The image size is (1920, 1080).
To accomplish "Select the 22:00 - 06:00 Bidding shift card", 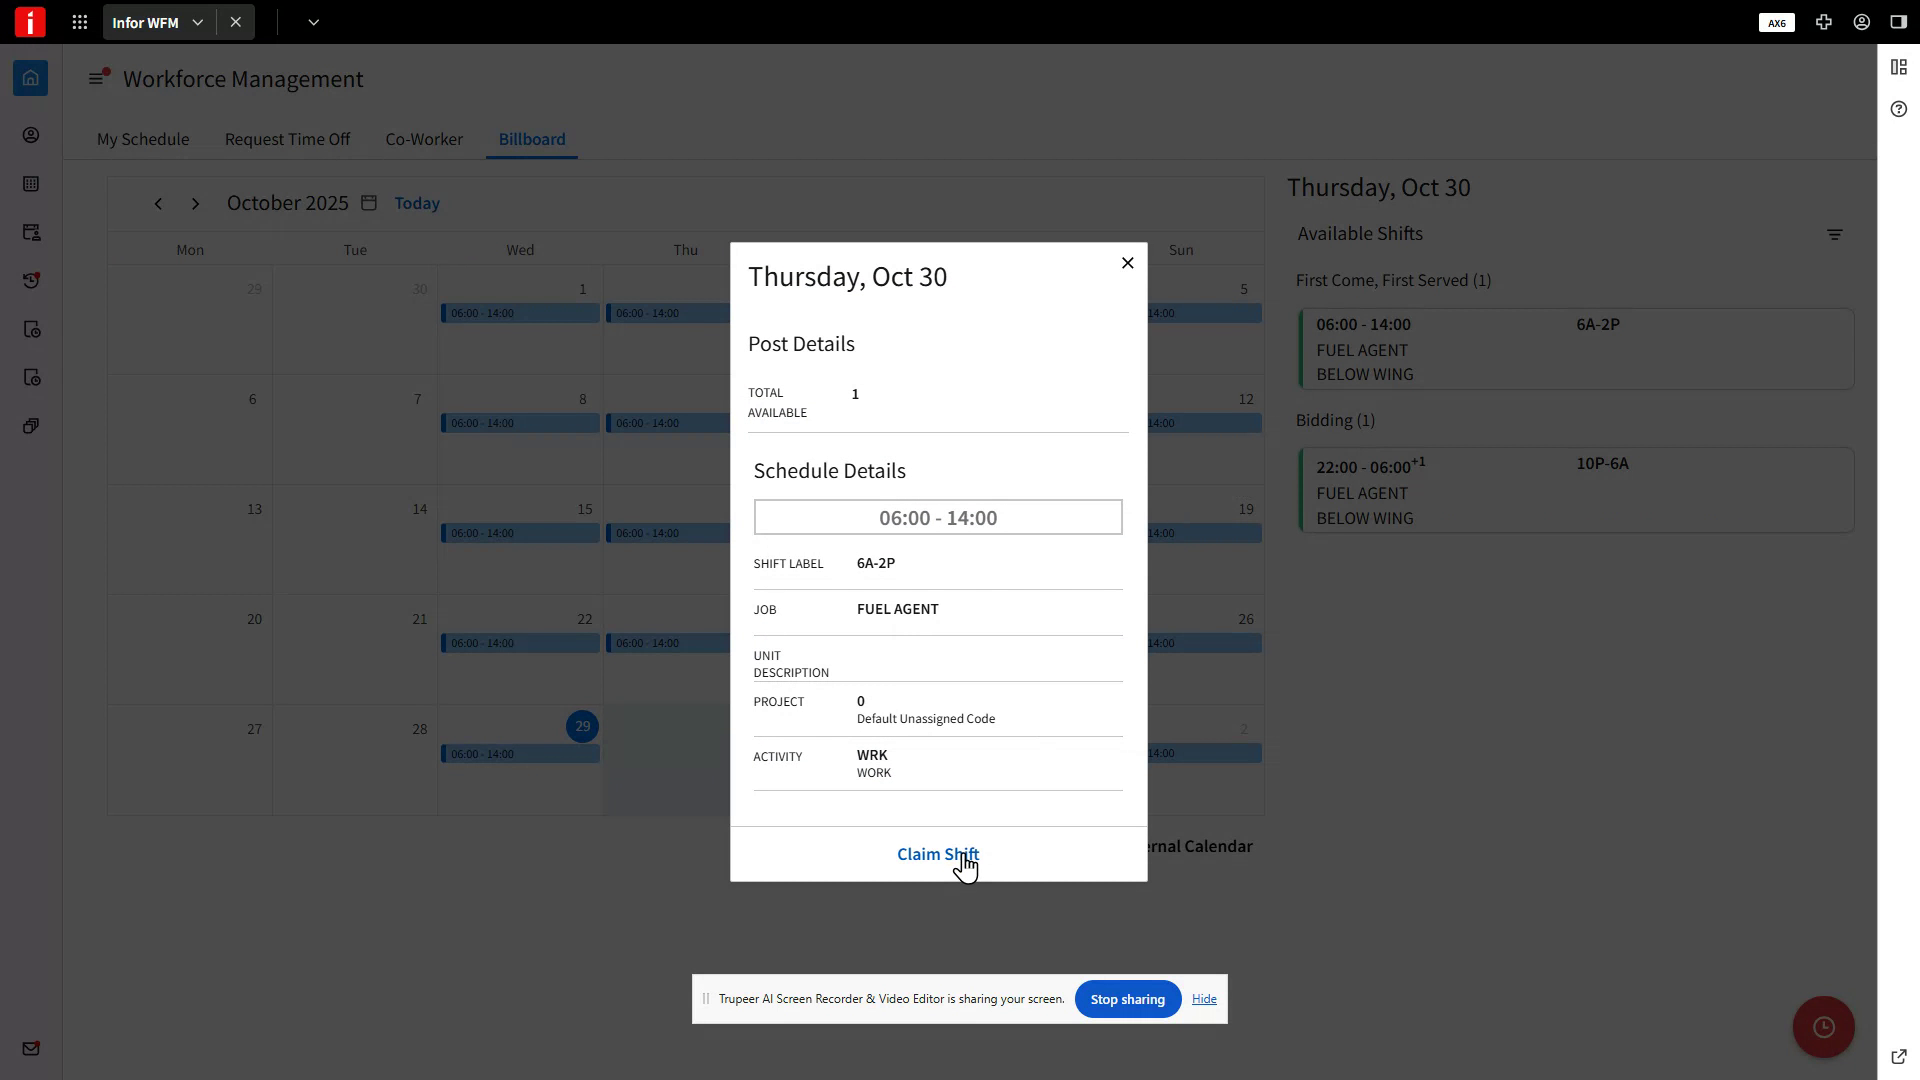I will coord(1577,490).
